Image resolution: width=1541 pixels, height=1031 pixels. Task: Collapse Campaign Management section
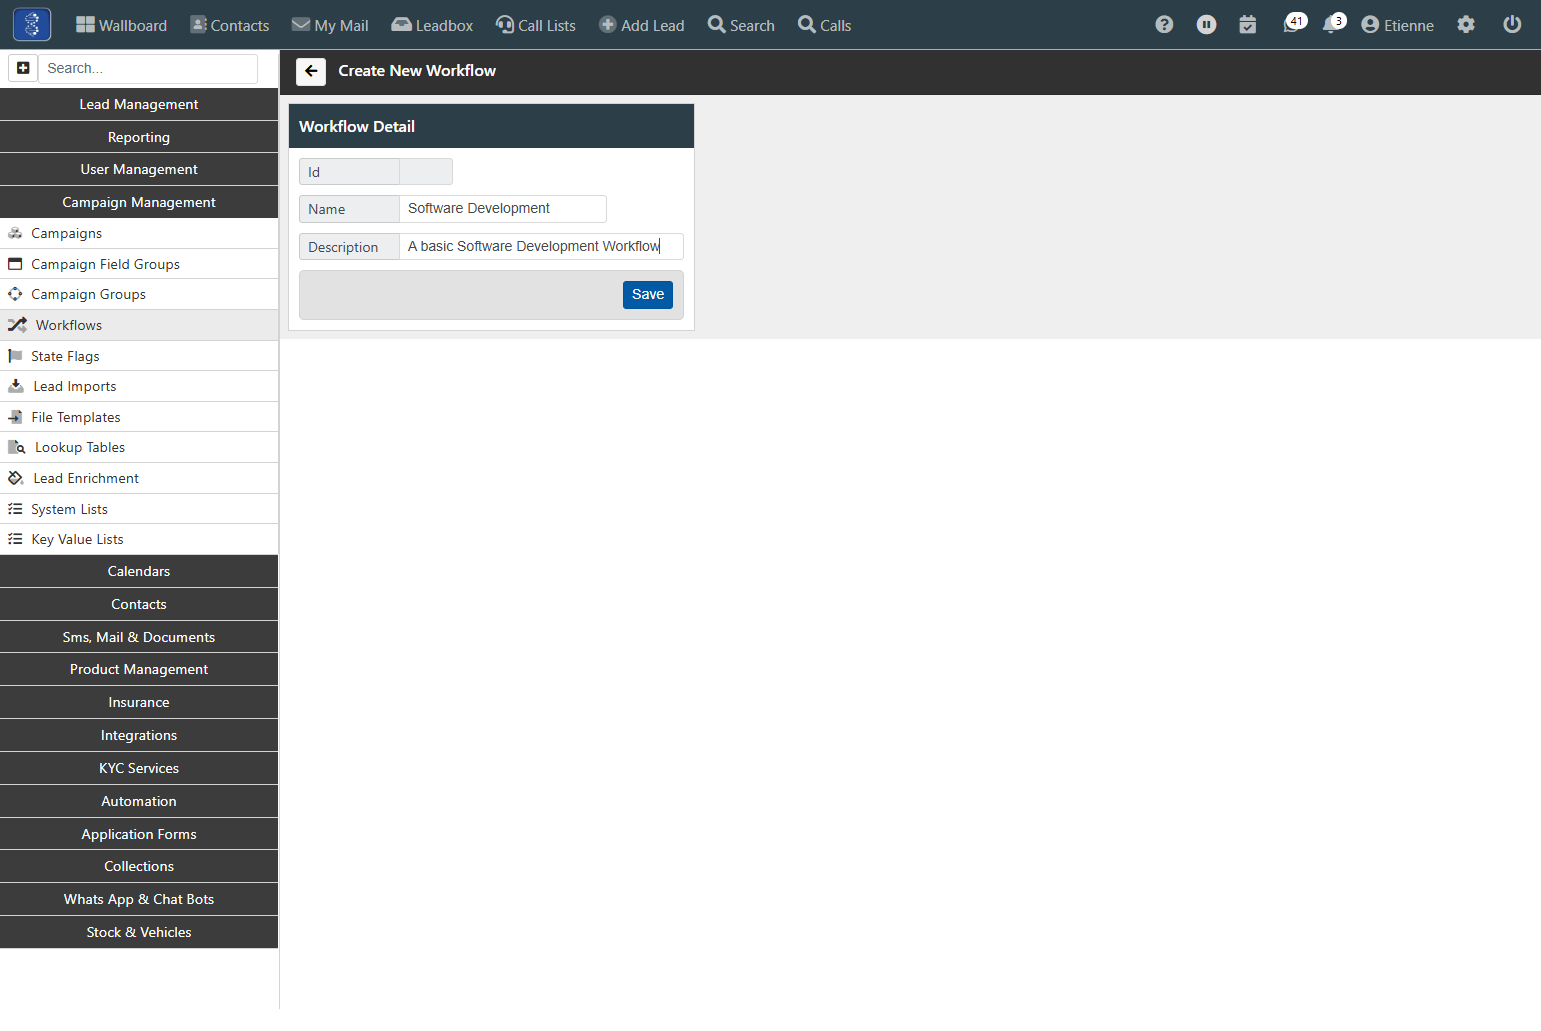pos(139,202)
